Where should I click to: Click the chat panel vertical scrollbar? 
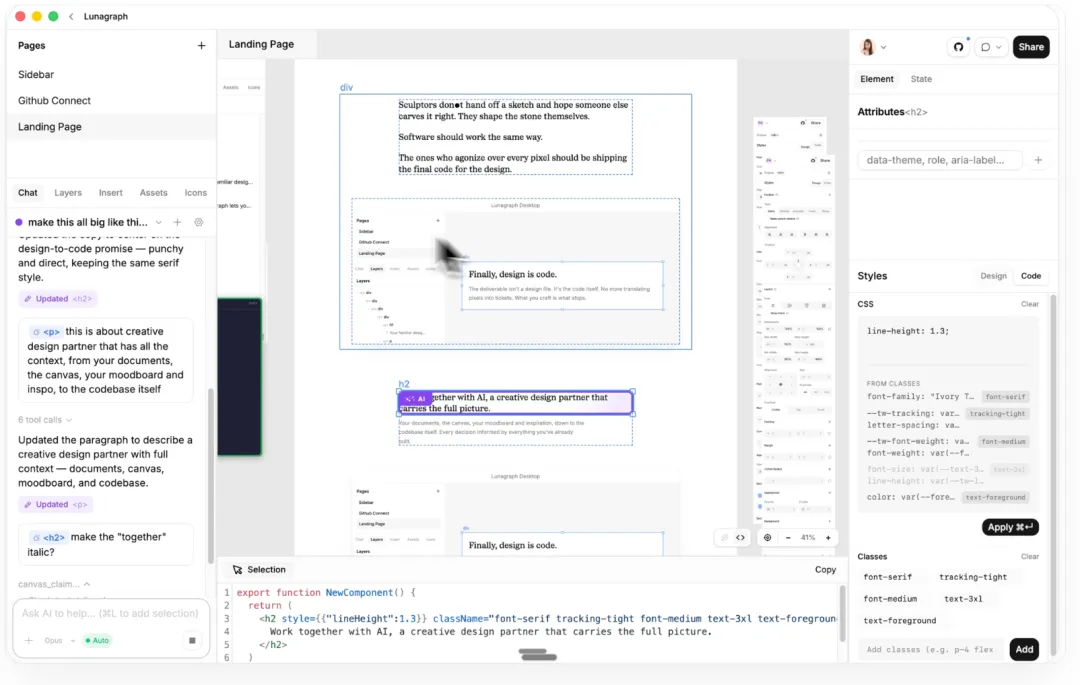[x=210, y=475]
